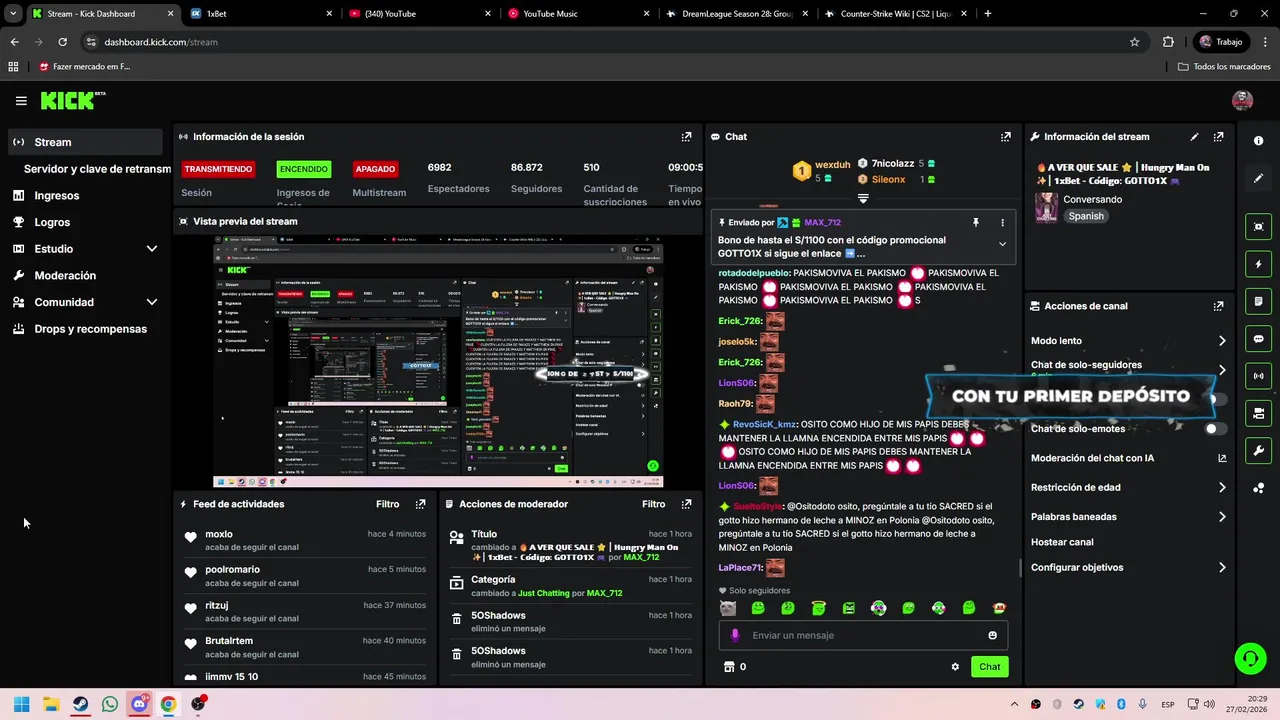Click Filtro in Feed de actividades
This screenshot has height=720, width=1280.
click(x=387, y=504)
